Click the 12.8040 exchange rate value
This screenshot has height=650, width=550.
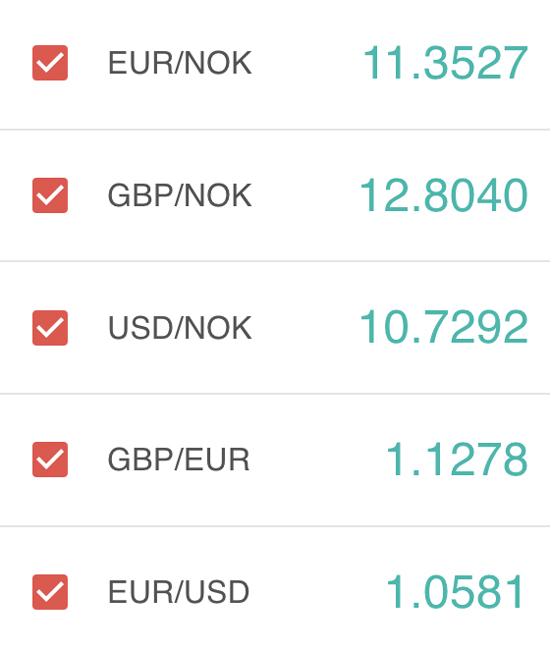444,195
